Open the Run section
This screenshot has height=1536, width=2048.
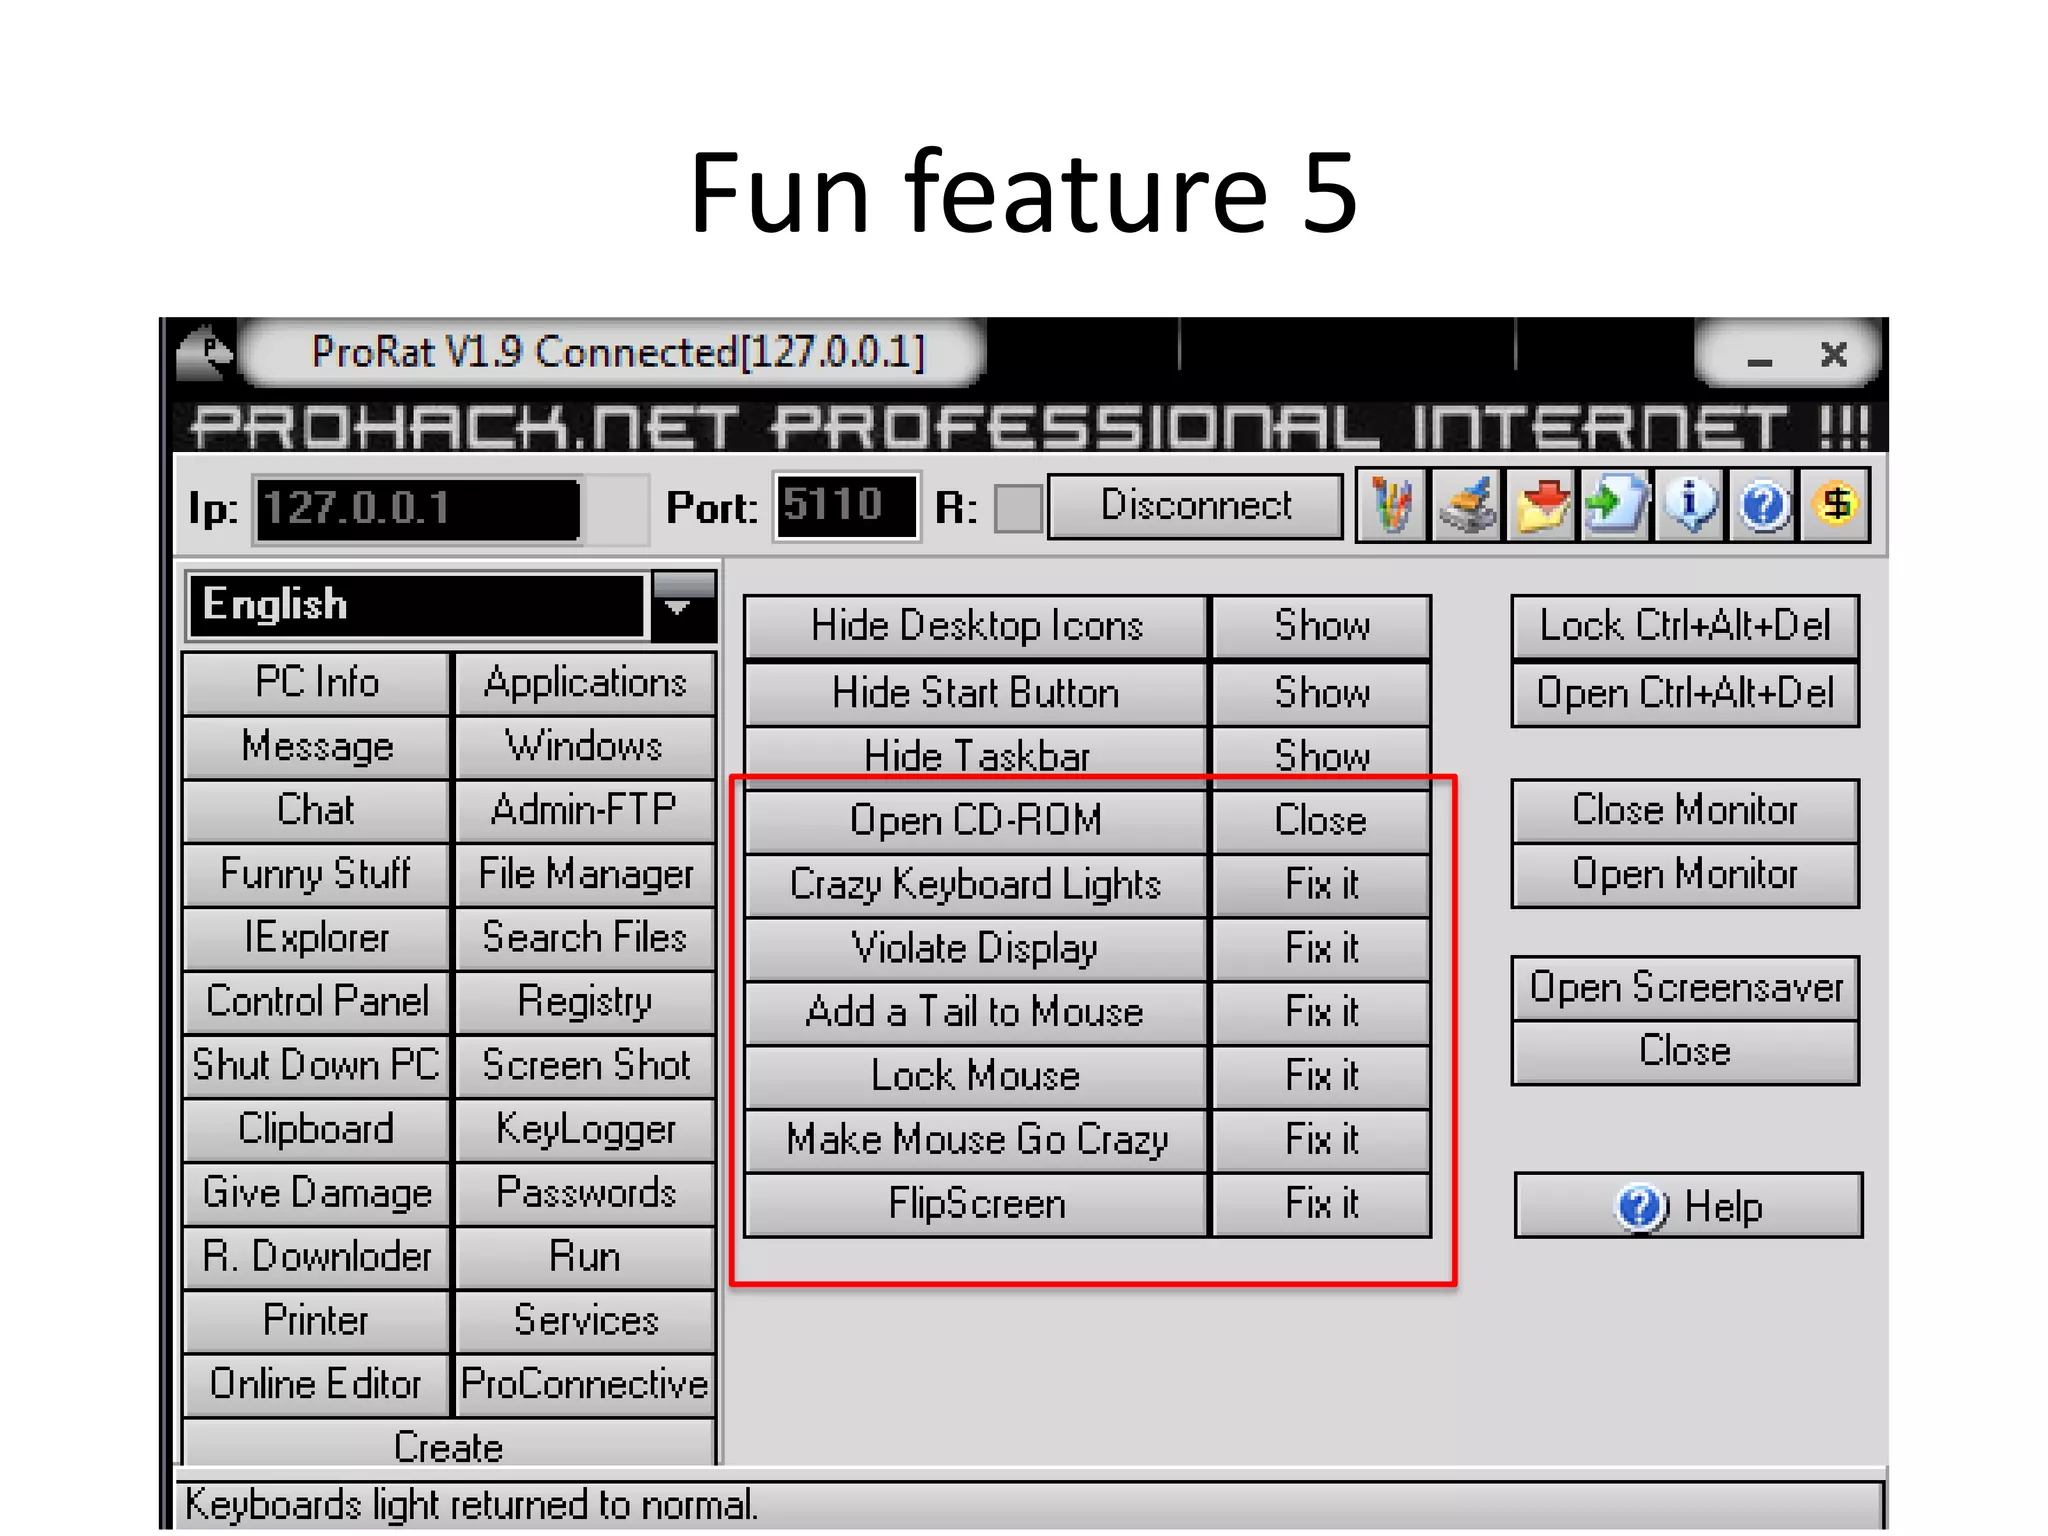tap(585, 1258)
